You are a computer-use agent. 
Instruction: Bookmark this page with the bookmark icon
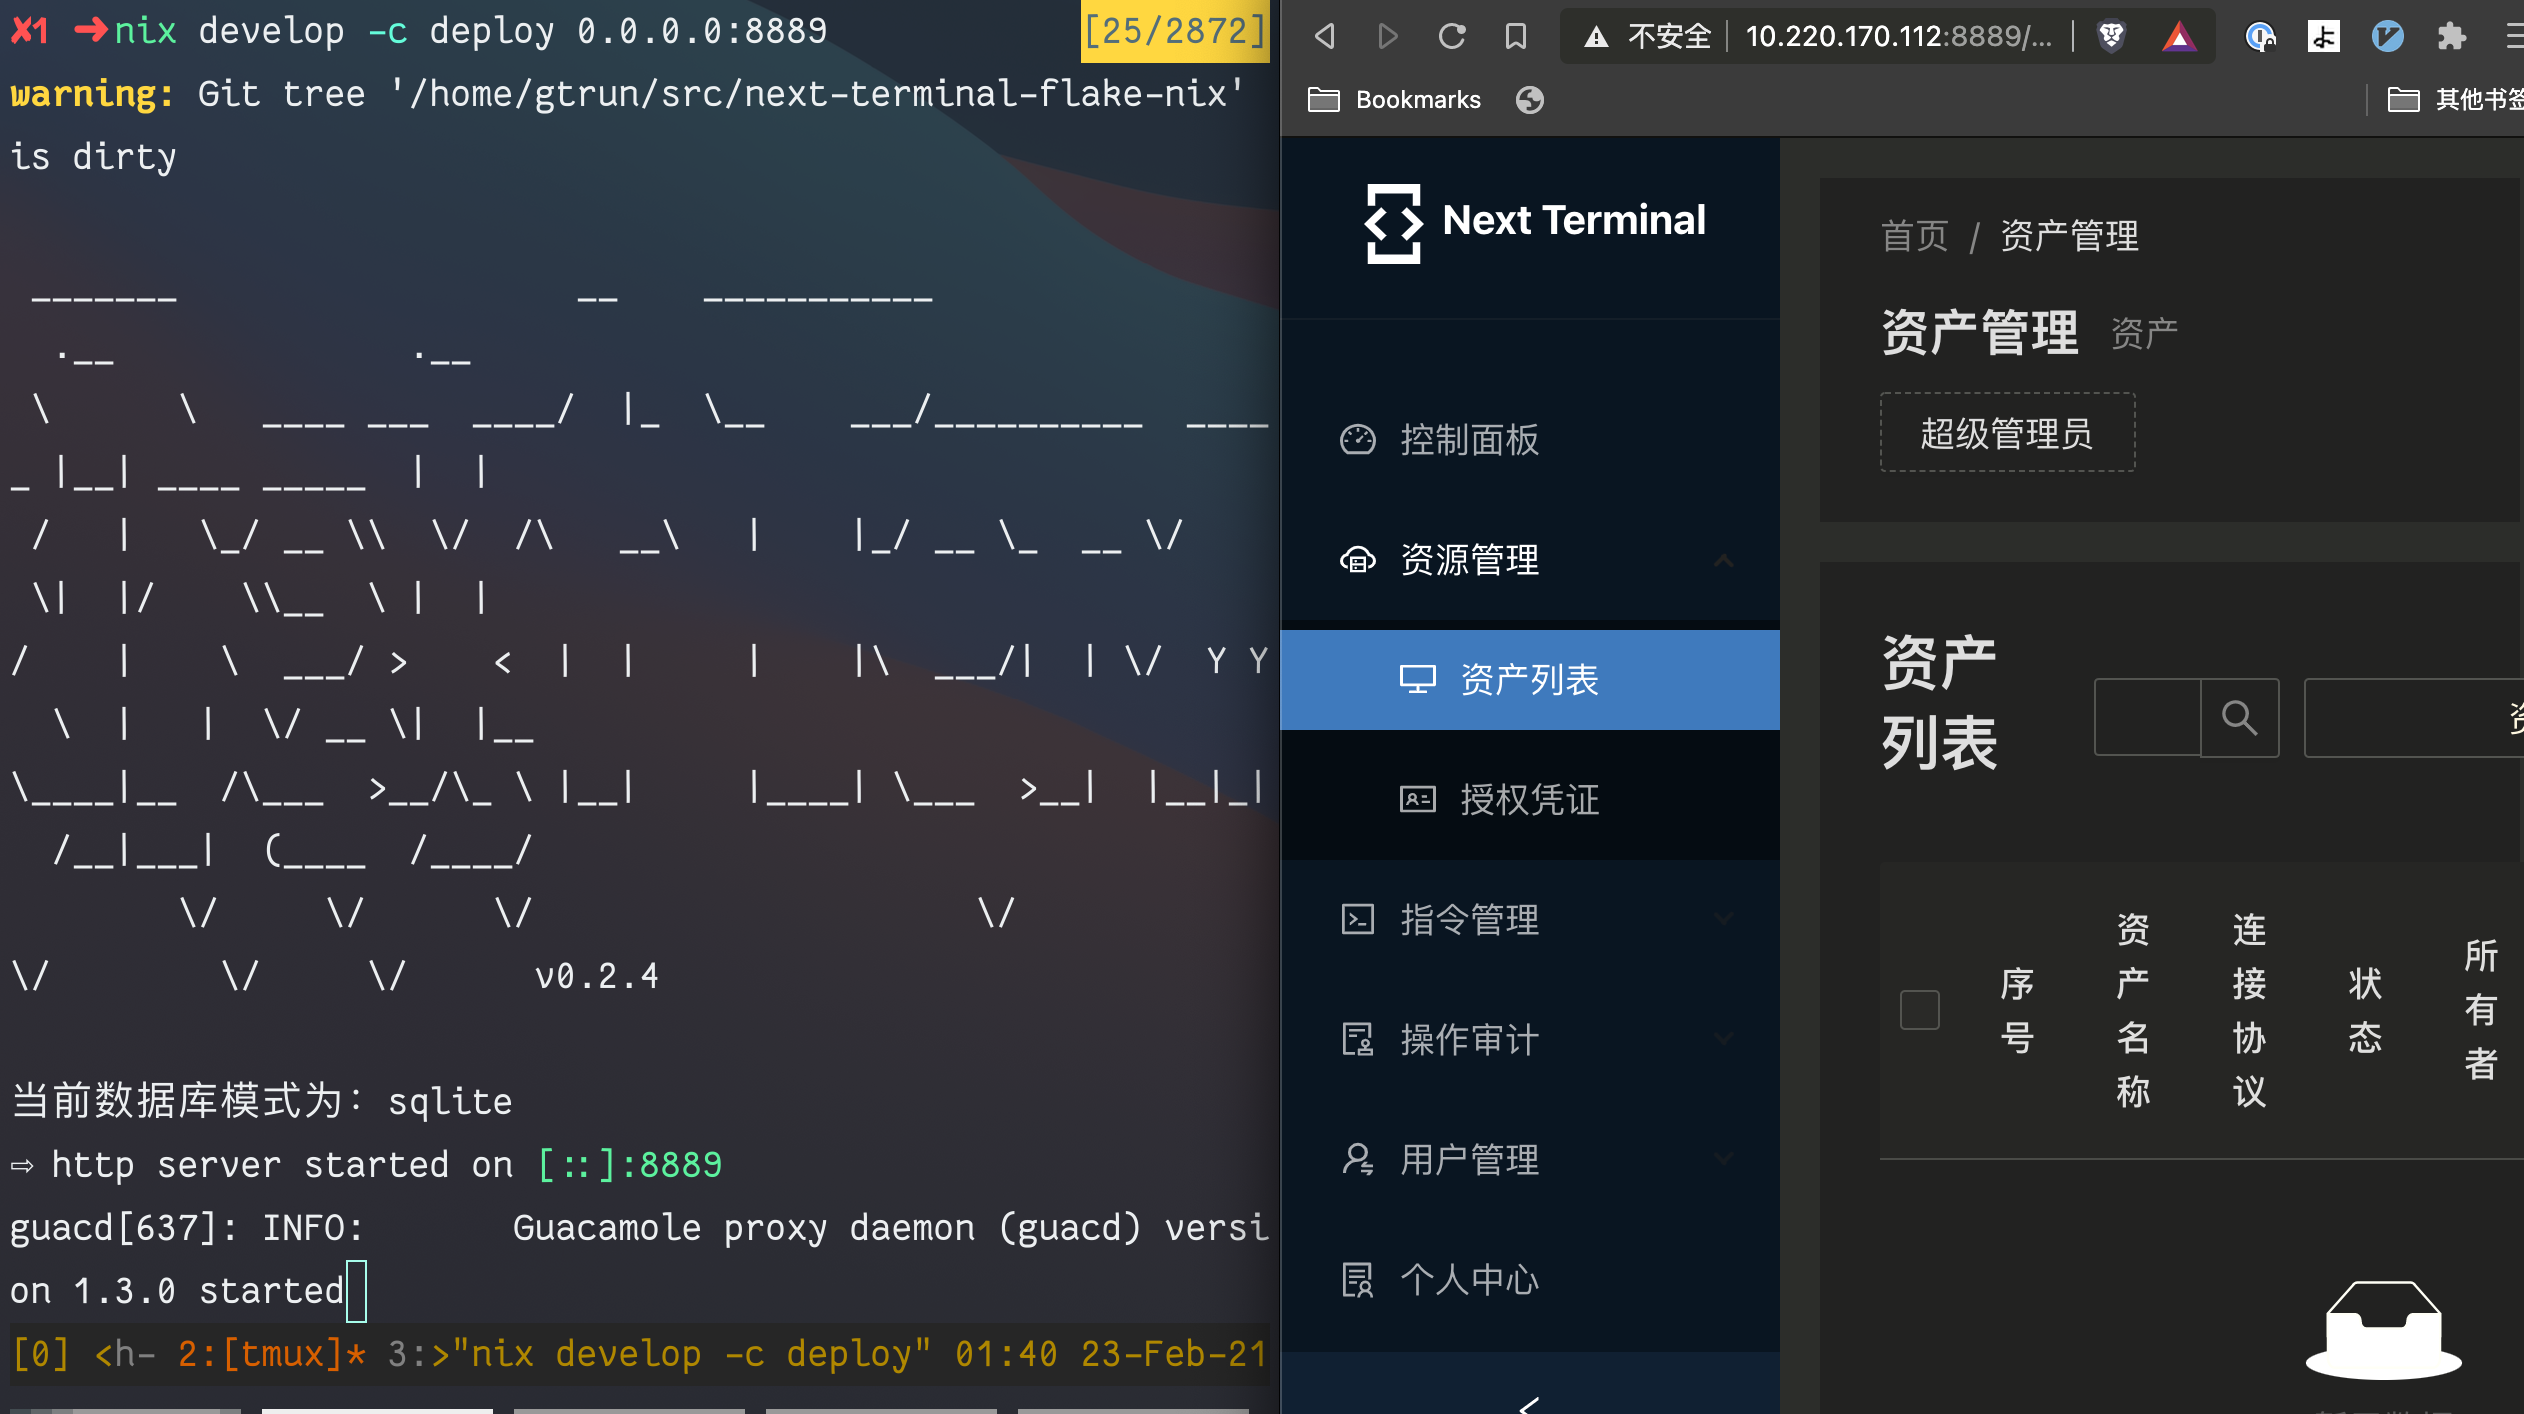tap(1516, 37)
